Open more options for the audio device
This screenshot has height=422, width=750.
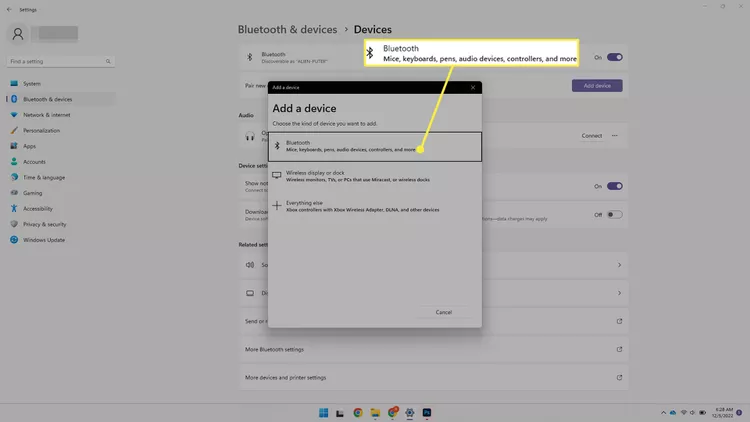tap(615, 136)
